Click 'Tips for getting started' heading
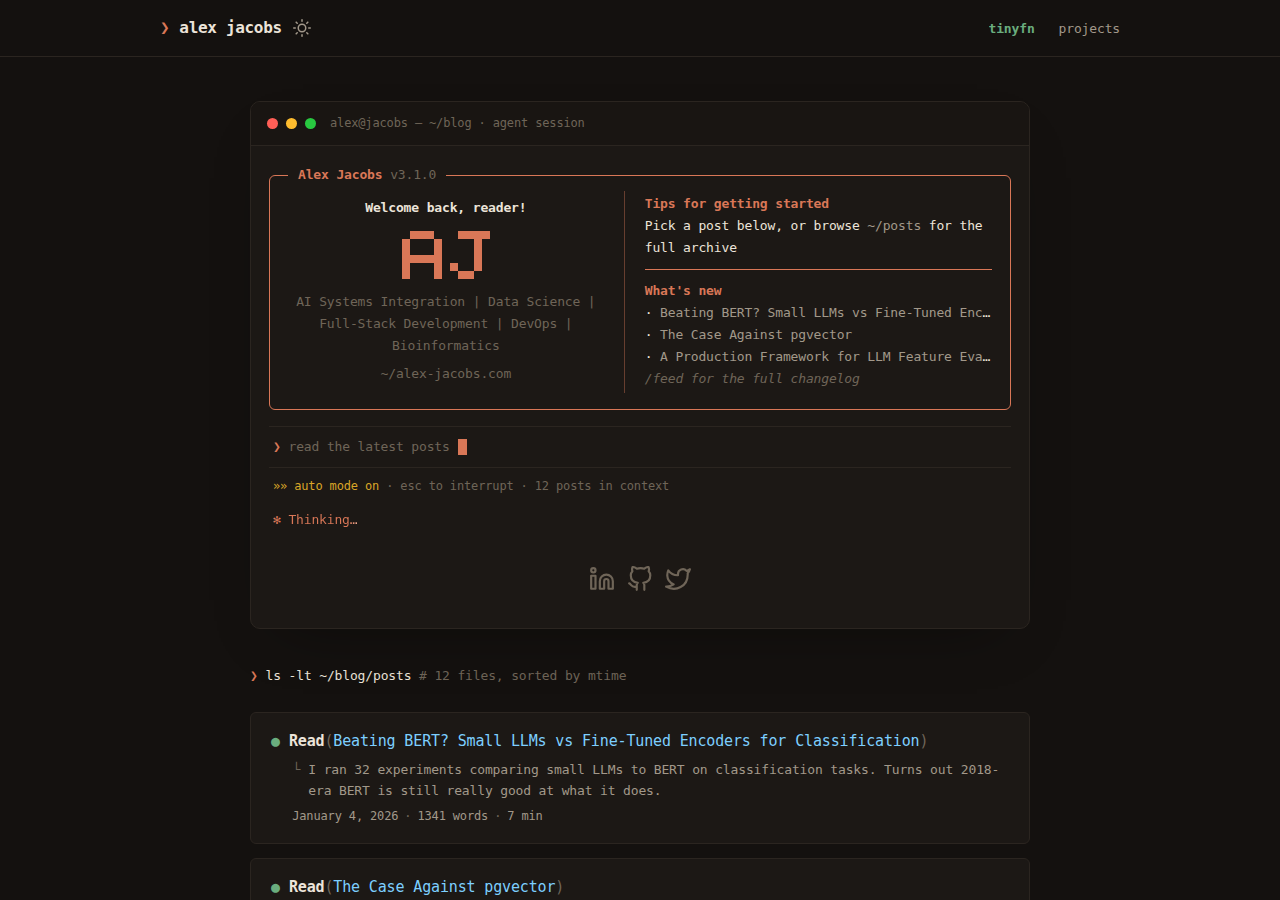1280x900 pixels. [737, 203]
